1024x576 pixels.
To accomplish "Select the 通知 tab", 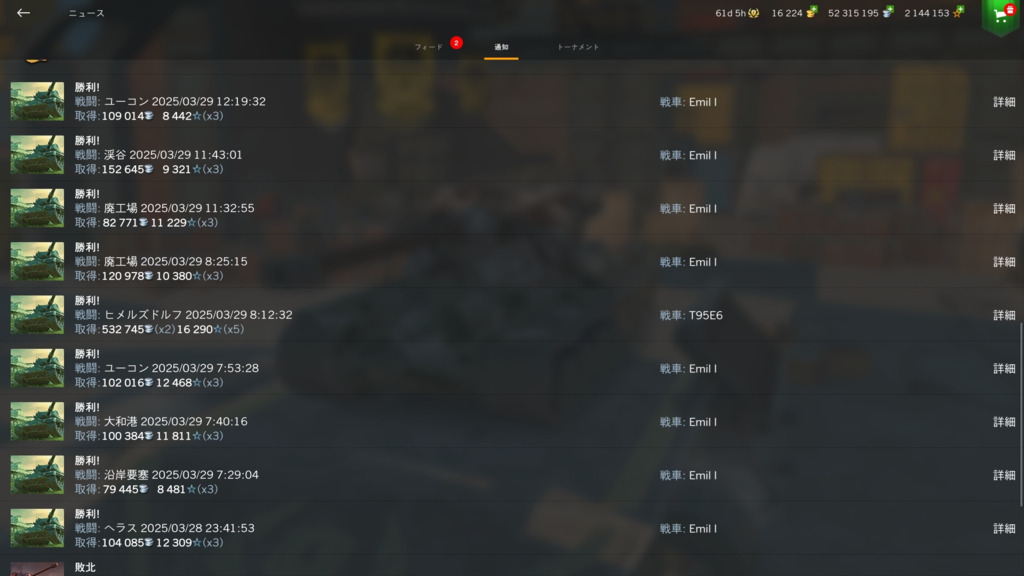I will pyautogui.click(x=501, y=47).
